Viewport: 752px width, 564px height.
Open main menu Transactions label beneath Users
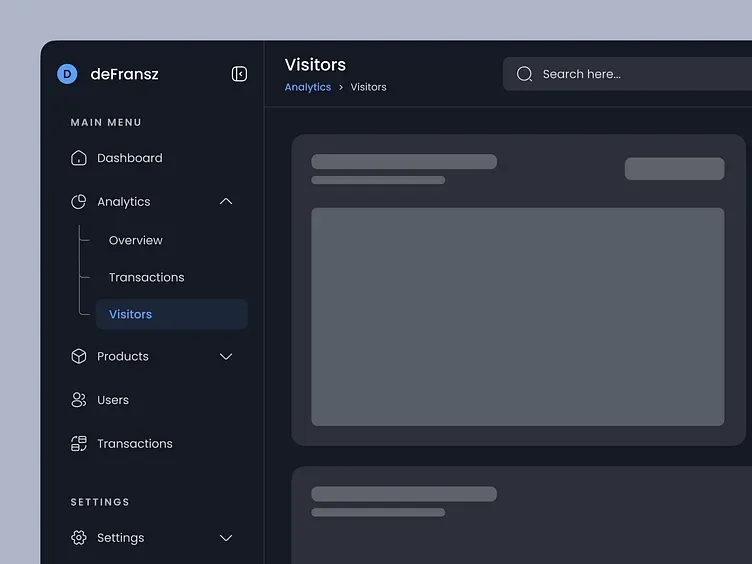135,444
